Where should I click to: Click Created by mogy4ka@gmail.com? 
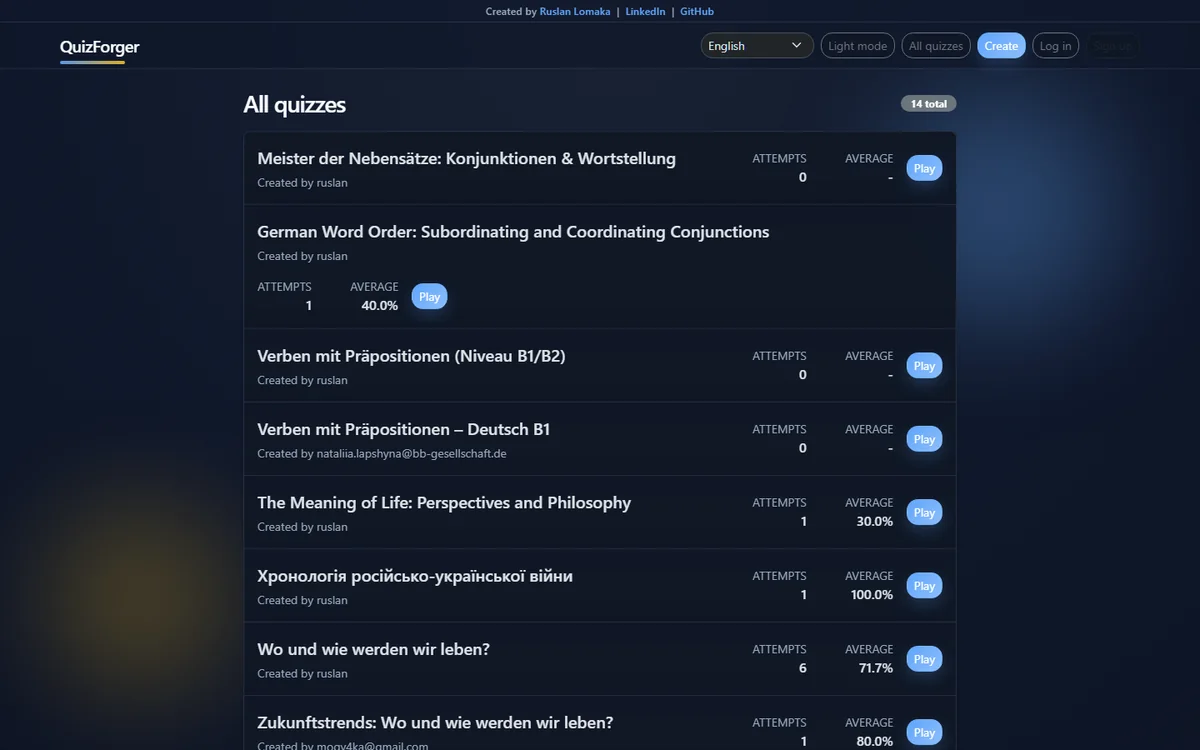(342, 746)
